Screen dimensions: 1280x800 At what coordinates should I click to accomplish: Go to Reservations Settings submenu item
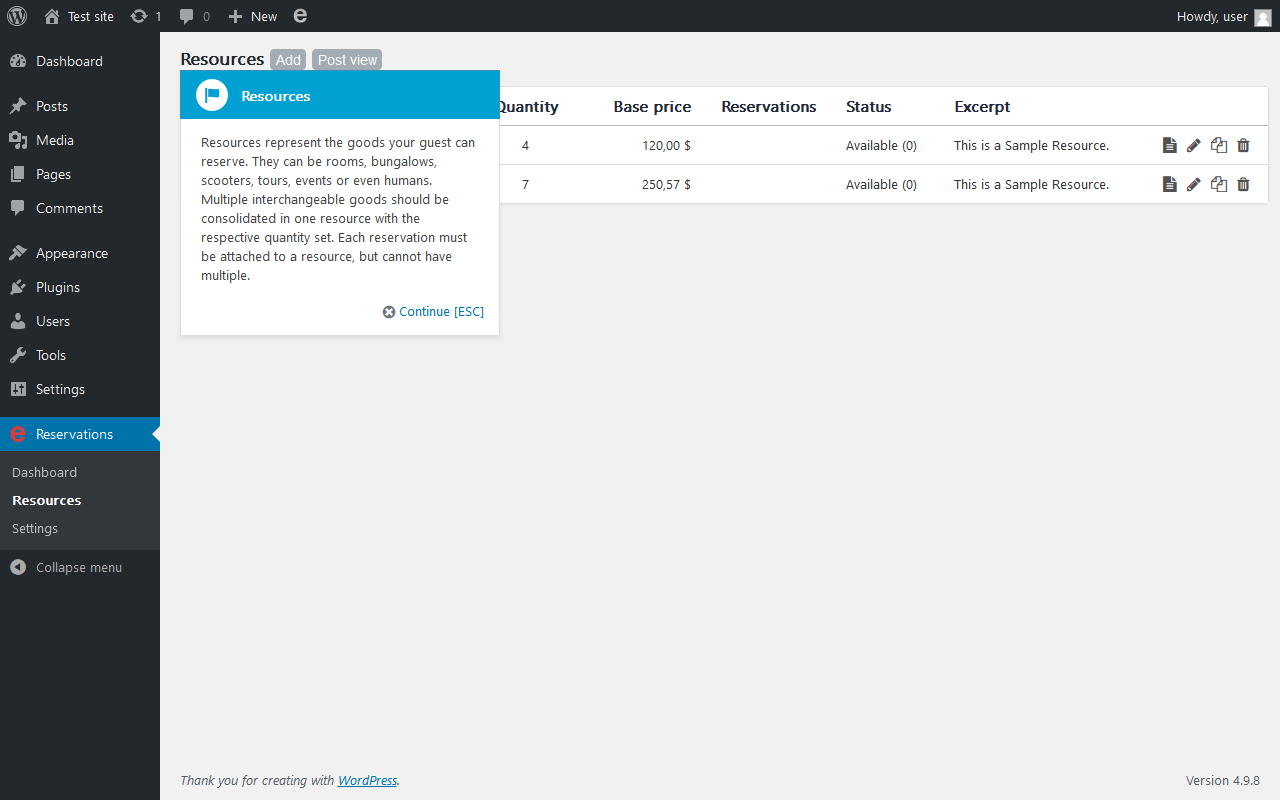(x=35, y=528)
